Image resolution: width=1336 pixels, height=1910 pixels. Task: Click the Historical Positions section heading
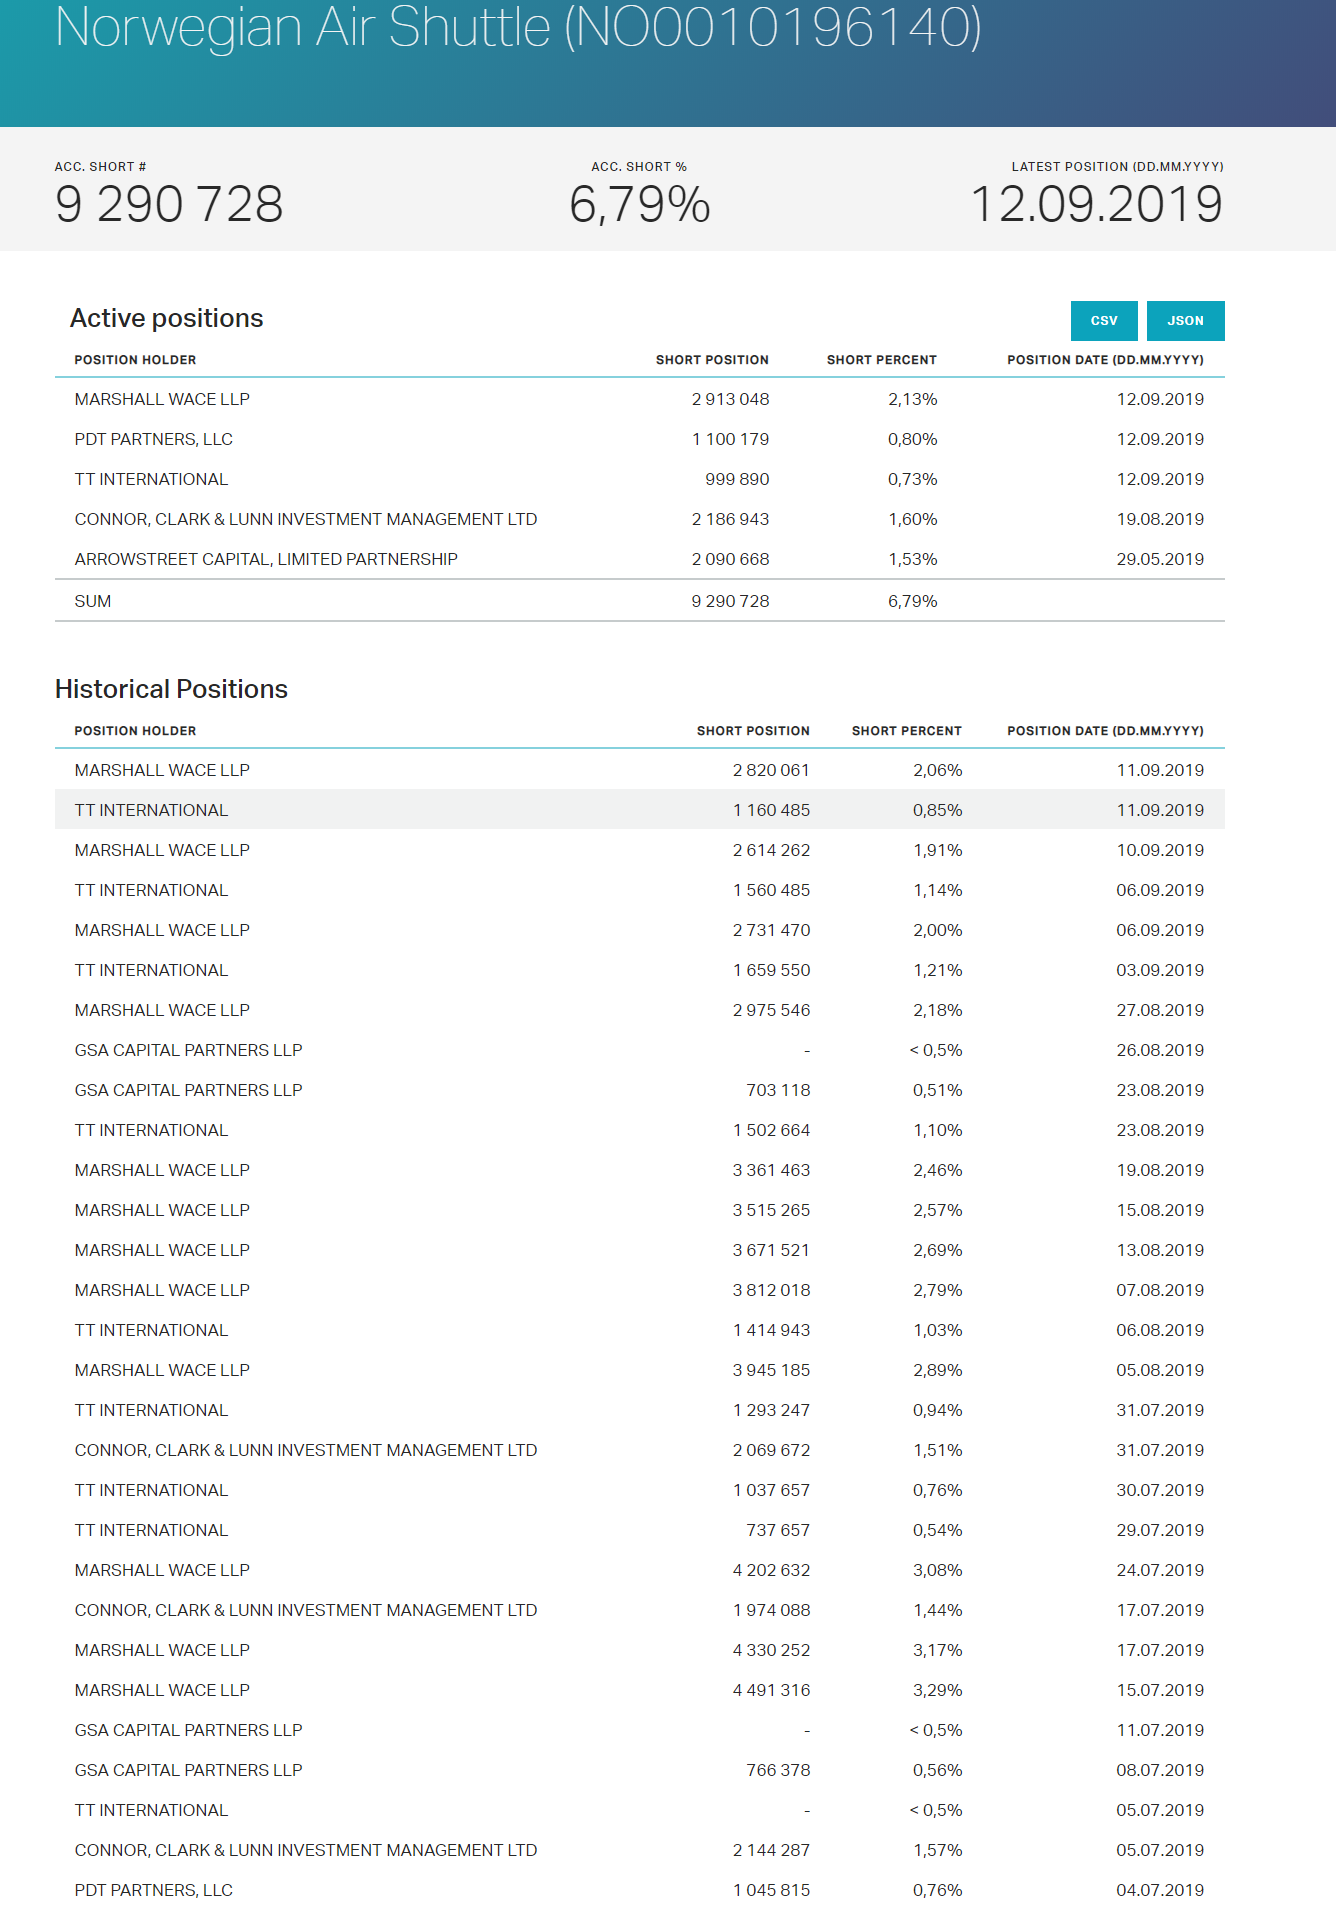pyautogui.click(x=171, y=689)
